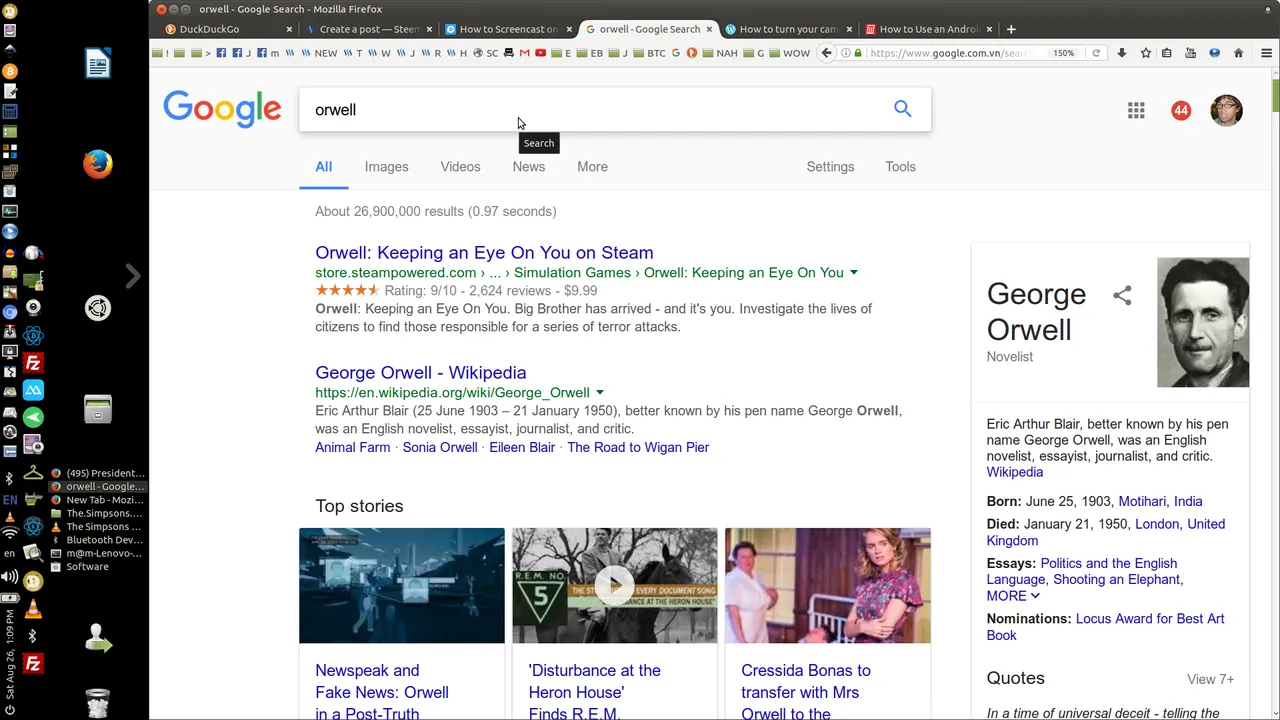Switch to the Images results tab
Screen dimensions: 1280x720
(x=386, y=167)
